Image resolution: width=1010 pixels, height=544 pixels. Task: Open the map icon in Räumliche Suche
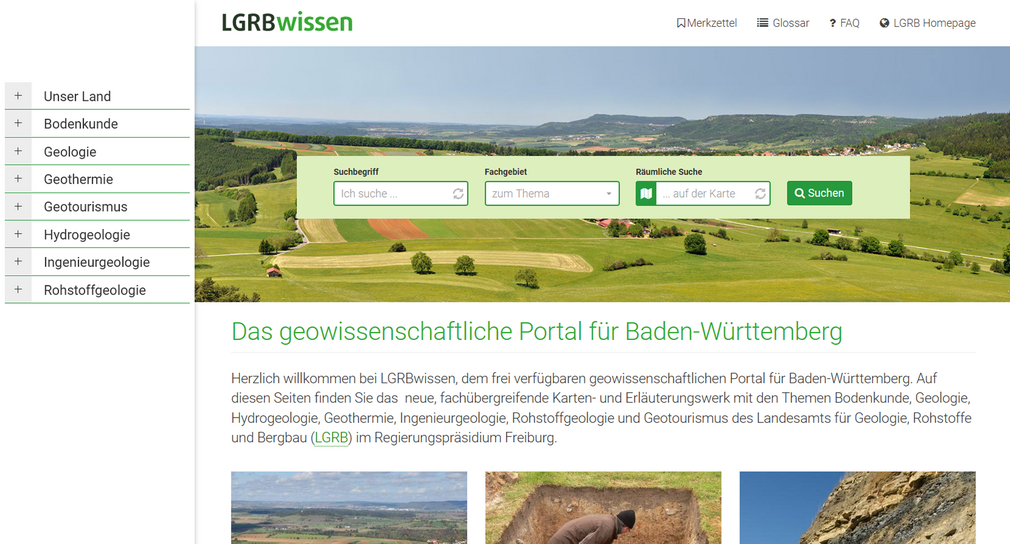point(646,193)
